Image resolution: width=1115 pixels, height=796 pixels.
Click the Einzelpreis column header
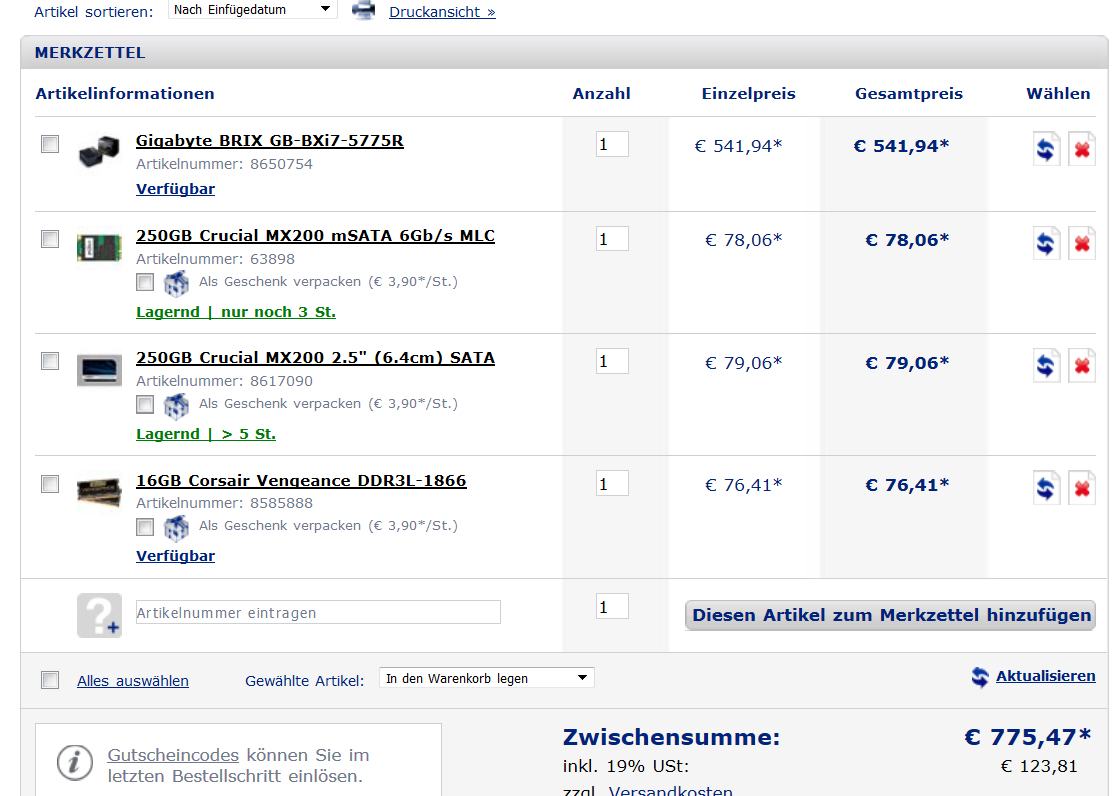click(x=749, y=94)
